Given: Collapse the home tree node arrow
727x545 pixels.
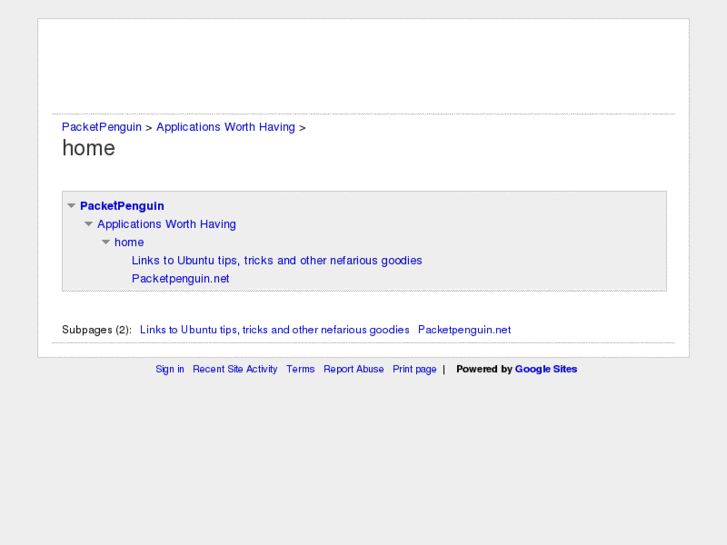Looking at the screenshot, I should point(106,242).
